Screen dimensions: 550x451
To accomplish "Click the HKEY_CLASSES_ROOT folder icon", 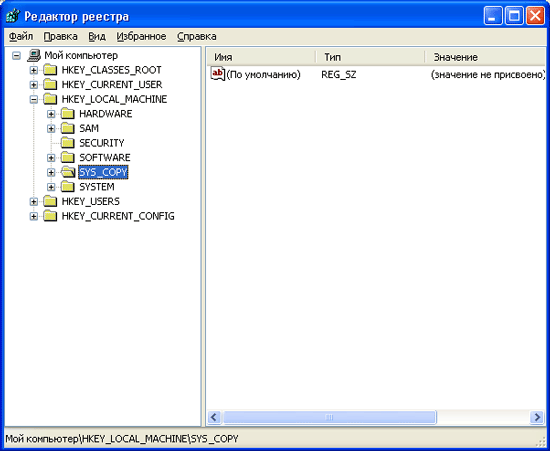I will [x=50, y=70].
